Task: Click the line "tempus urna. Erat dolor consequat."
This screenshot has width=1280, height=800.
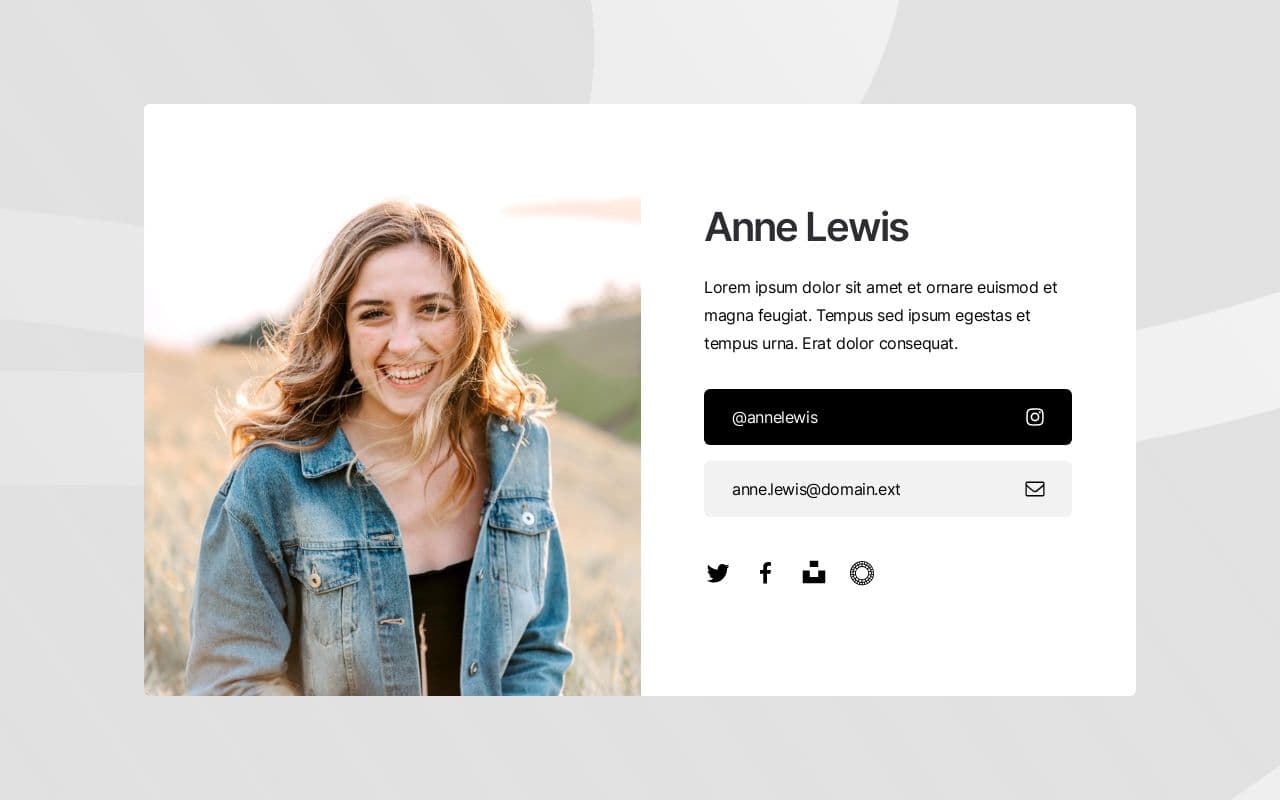Action: 831,343
